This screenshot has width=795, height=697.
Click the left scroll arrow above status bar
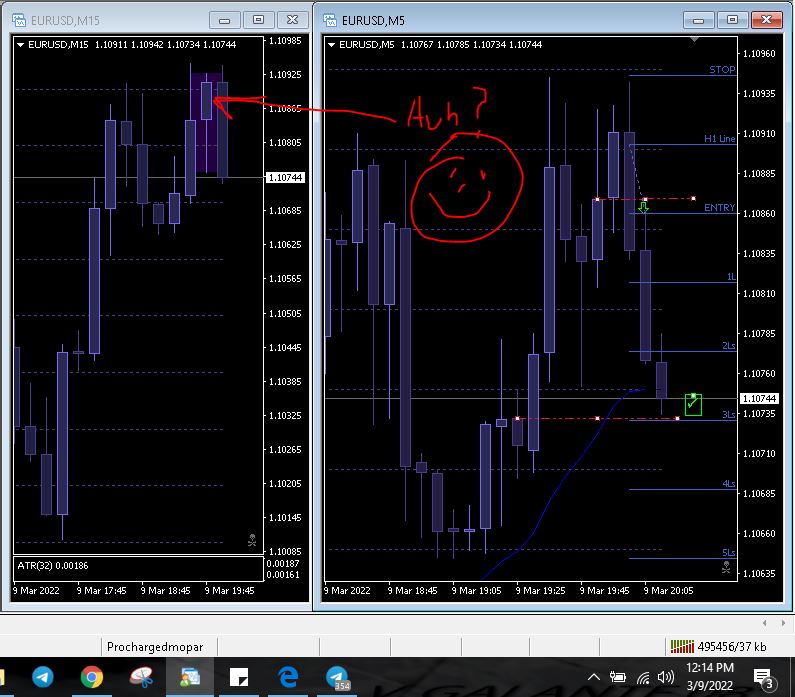pyautogui.click(x=765, y=622)
